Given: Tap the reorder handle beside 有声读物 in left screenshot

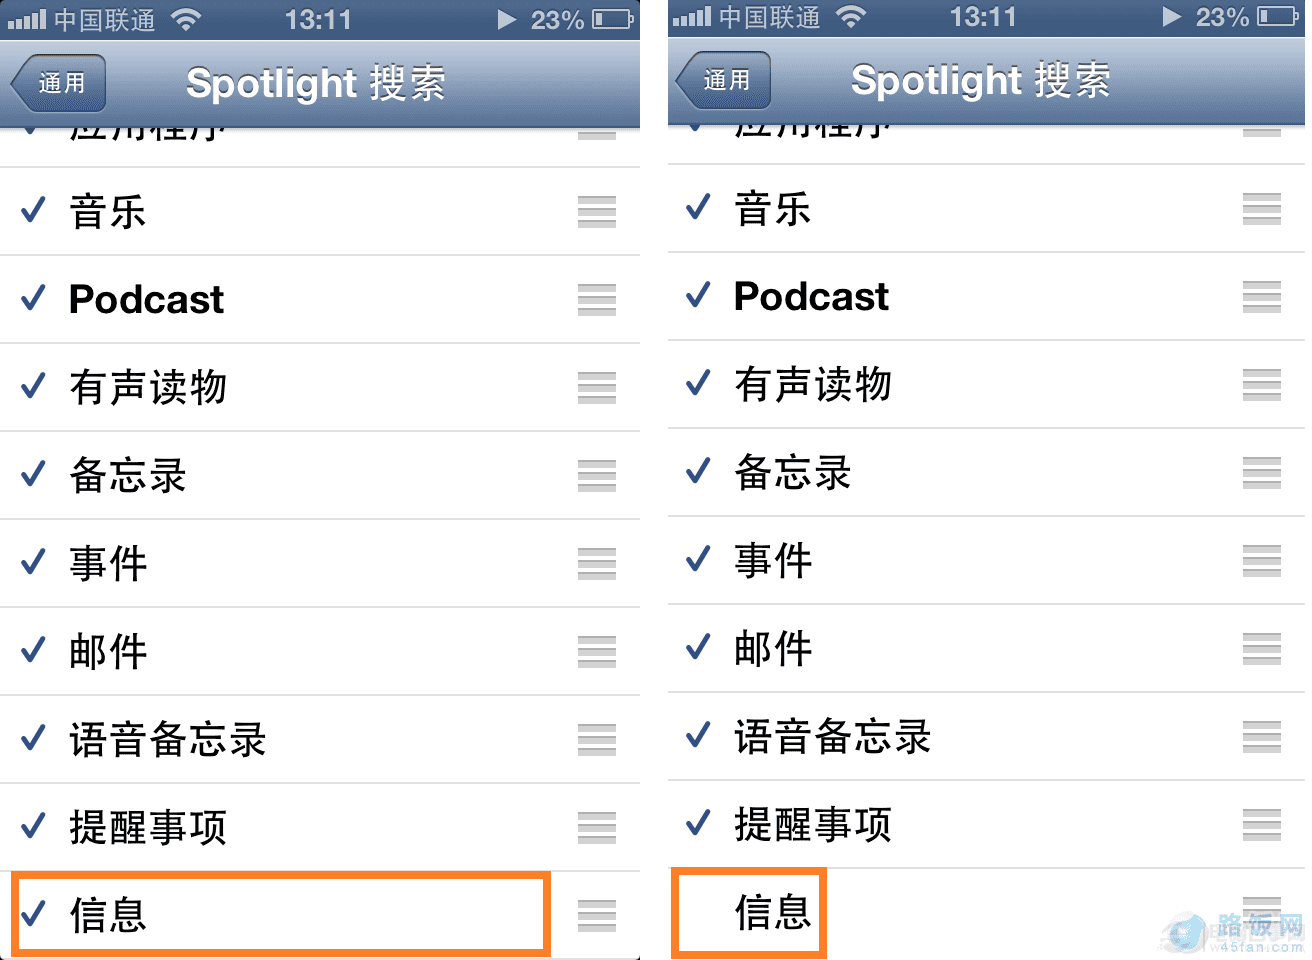Looking at the screenshot, I should click(x=596, y=388).
